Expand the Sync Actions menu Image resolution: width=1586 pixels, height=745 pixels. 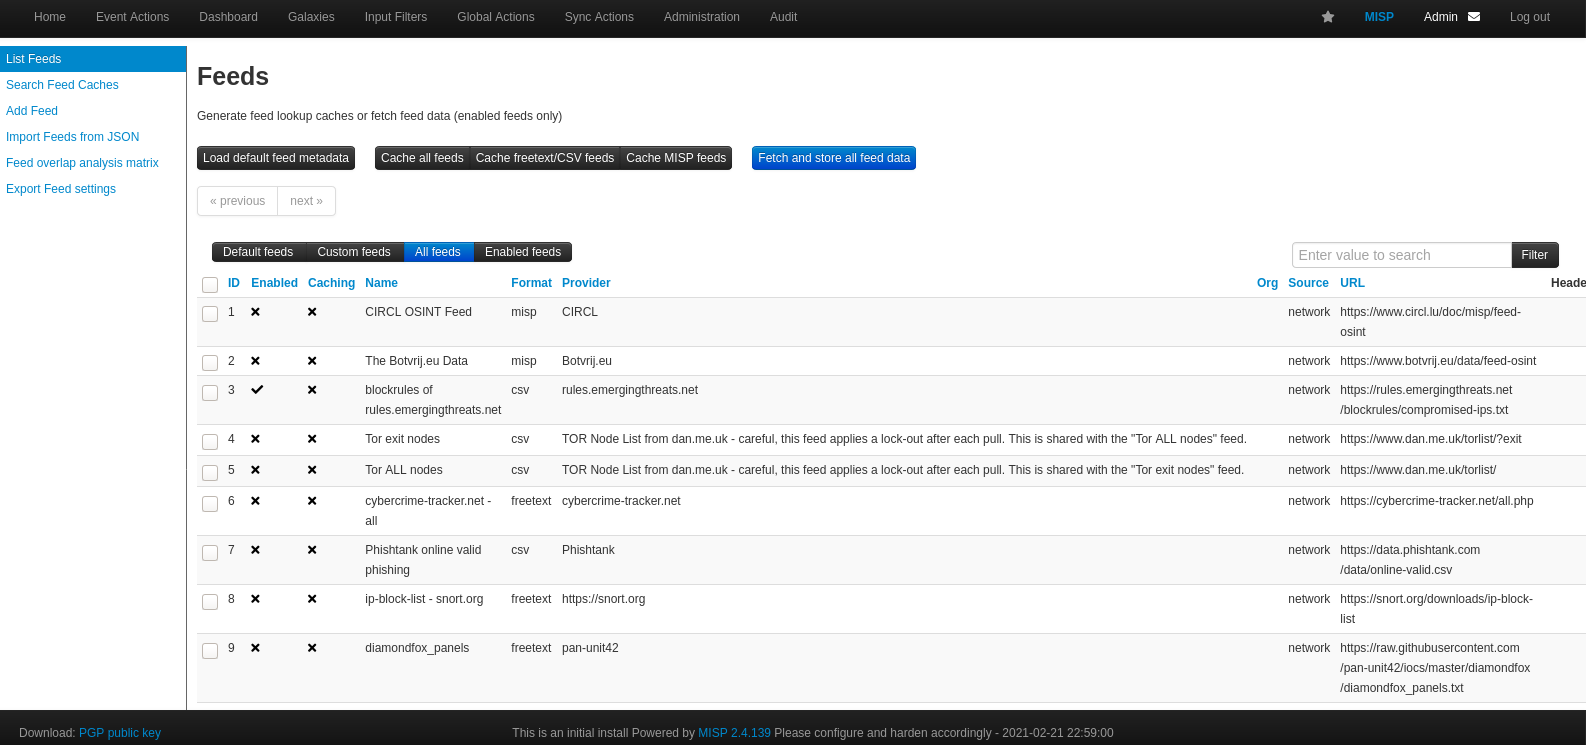tap(599, 17)
